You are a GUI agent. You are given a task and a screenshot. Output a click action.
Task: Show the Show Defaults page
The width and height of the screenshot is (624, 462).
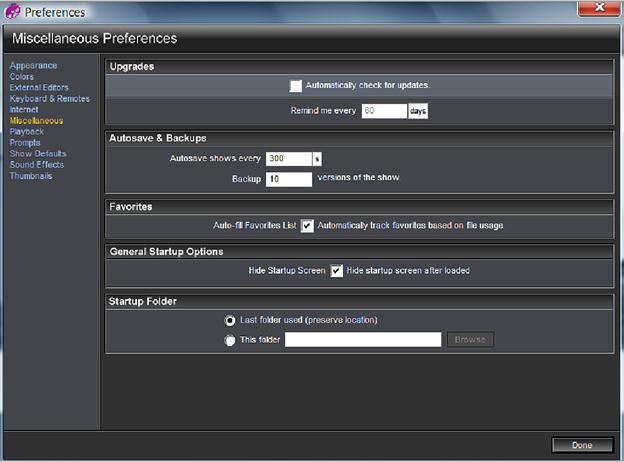click(x=38, y=154)
